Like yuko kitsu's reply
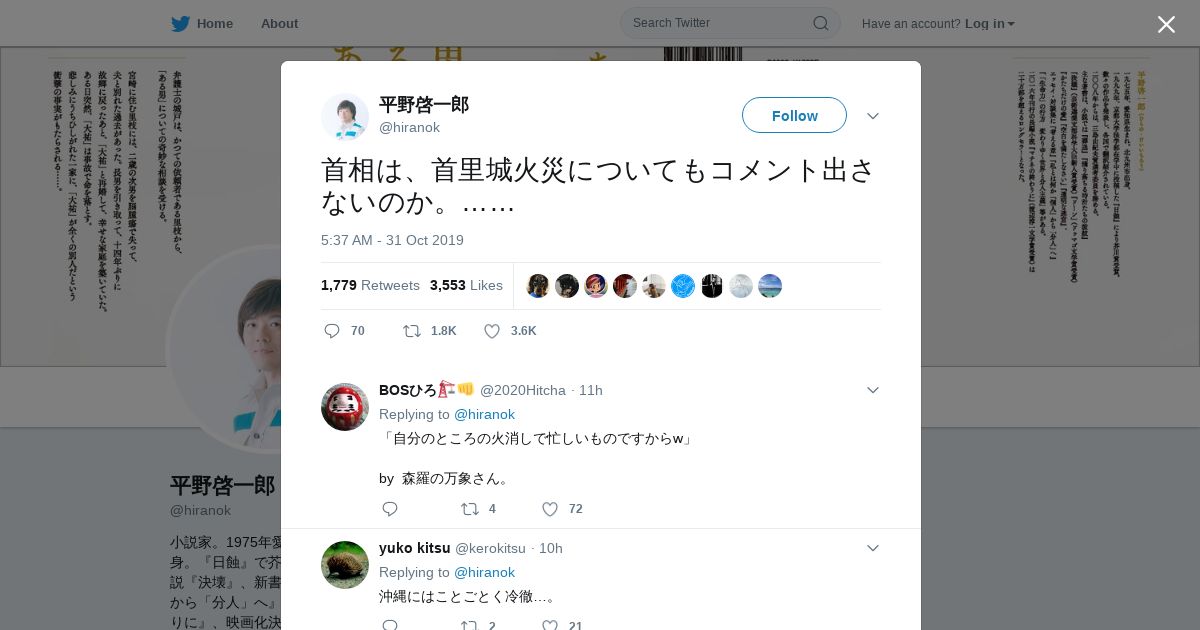1200x630 pixels. coord(550,625)
